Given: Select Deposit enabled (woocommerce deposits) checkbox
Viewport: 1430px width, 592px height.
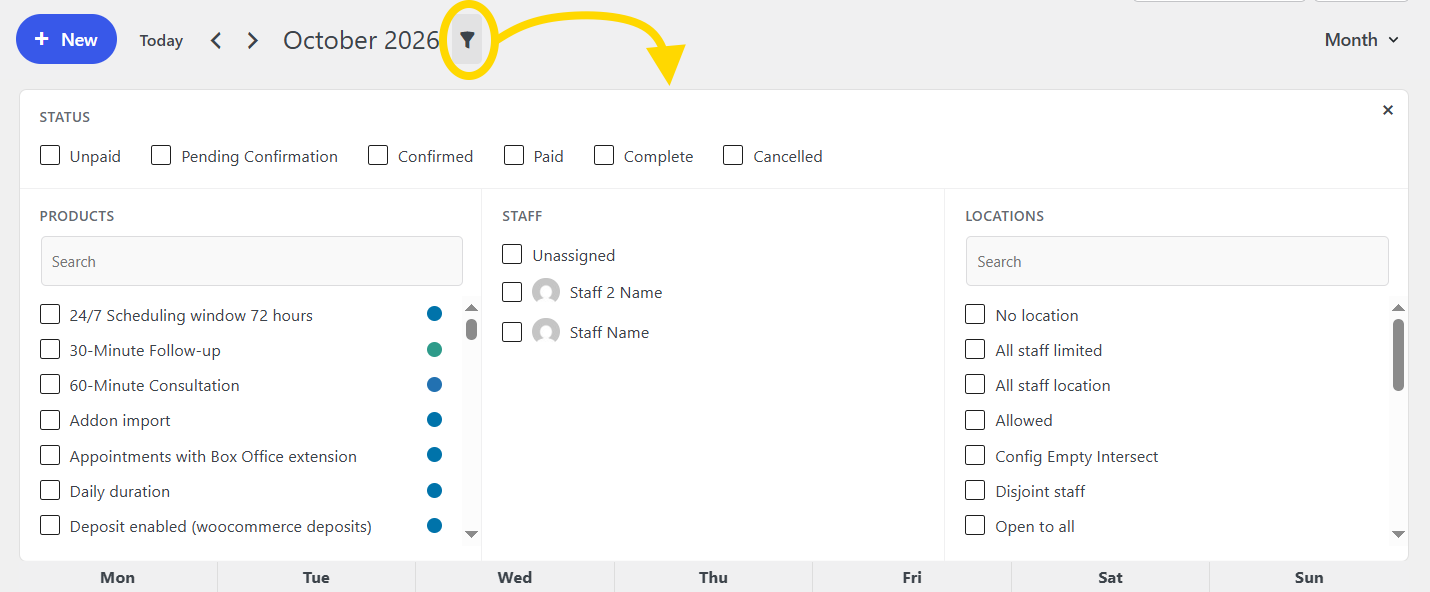Looking at the screenshot, I should 50,525.
